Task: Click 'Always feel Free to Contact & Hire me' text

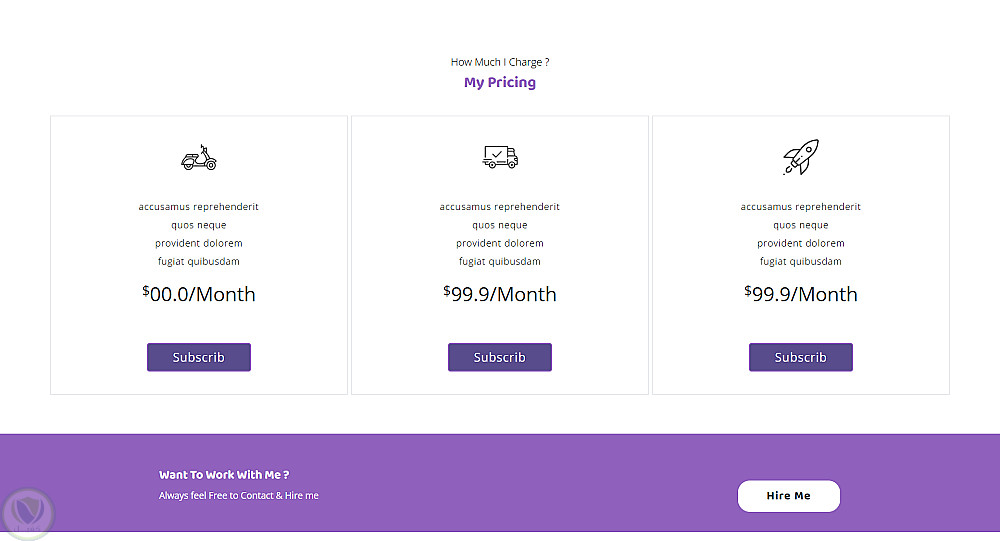Action: tap(239, 496)
